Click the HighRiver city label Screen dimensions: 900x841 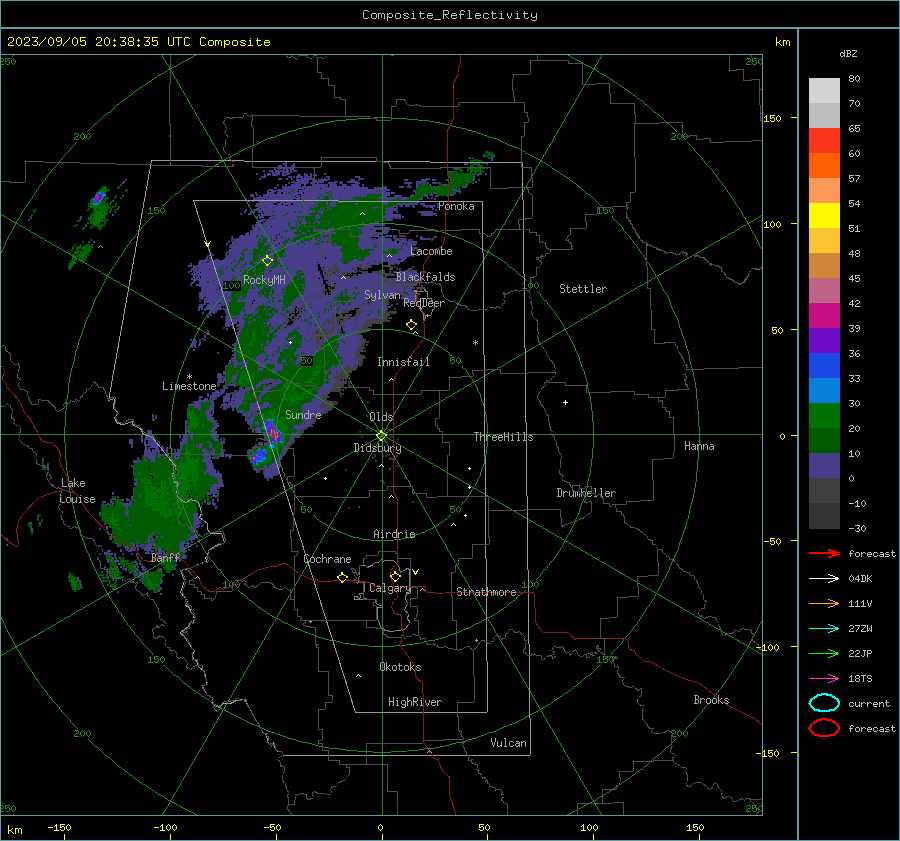[x=415, y=702]
